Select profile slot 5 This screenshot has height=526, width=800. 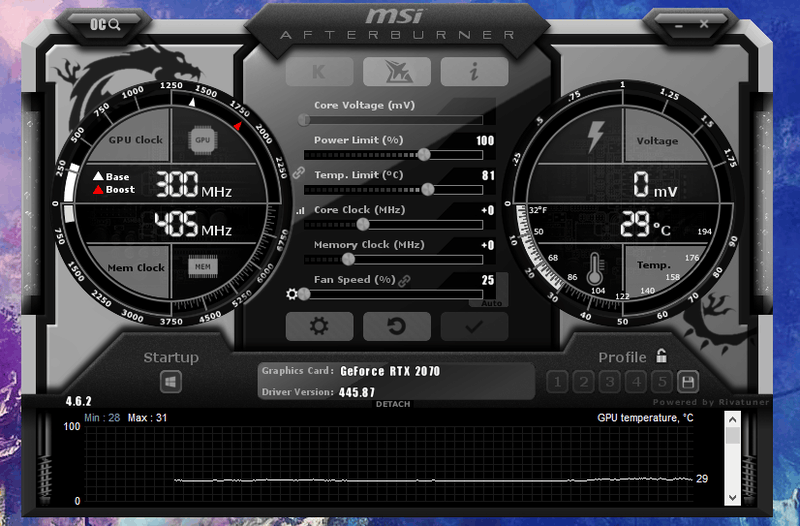662,382
